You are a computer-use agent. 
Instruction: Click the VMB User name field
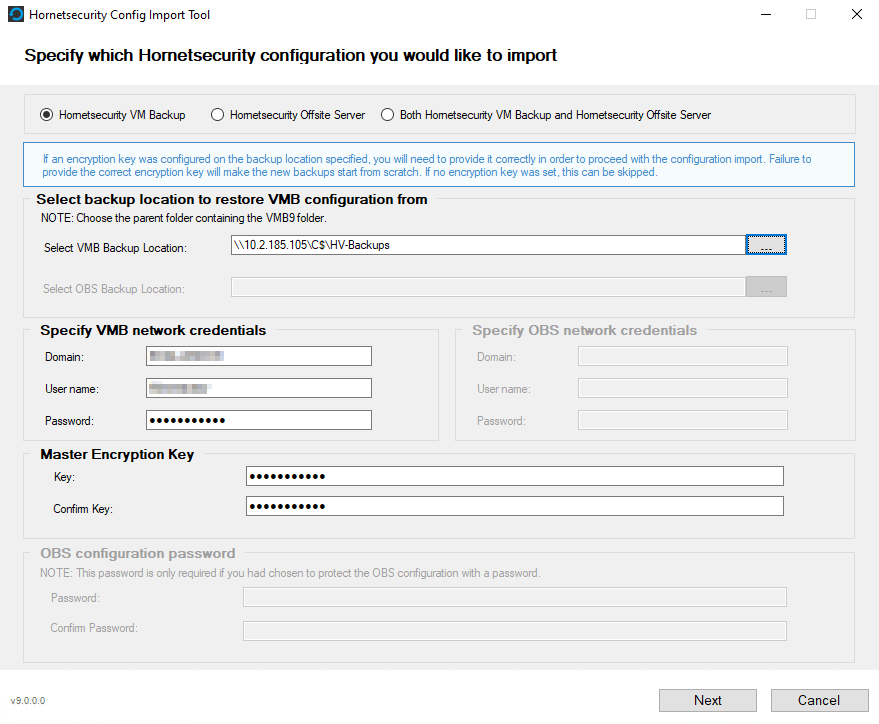coord(259,388)
